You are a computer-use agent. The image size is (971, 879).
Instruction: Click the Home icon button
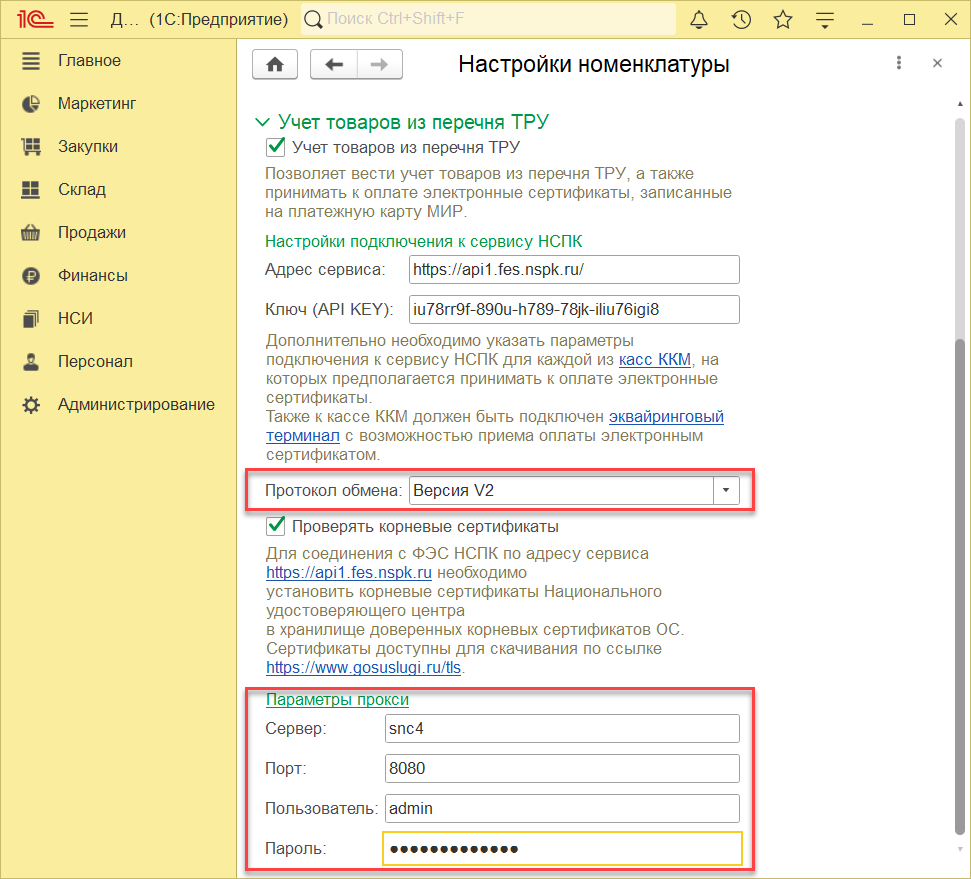pyautogui.click(x=275, y=64)
